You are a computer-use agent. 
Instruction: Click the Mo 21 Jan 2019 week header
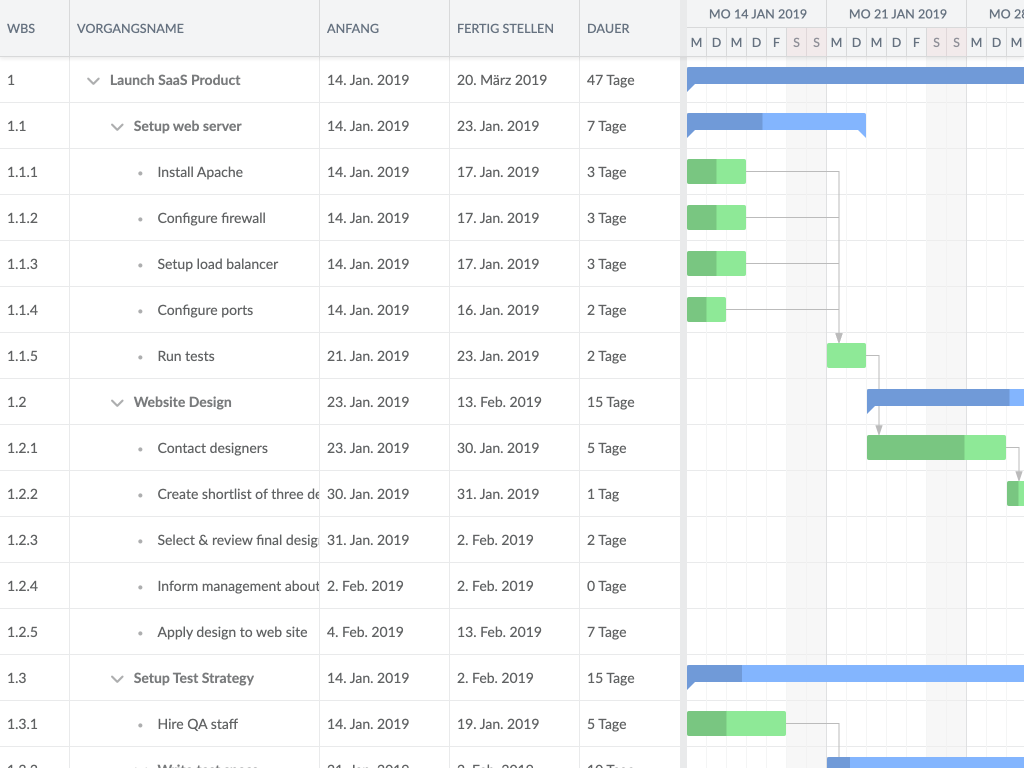[897, 14]
